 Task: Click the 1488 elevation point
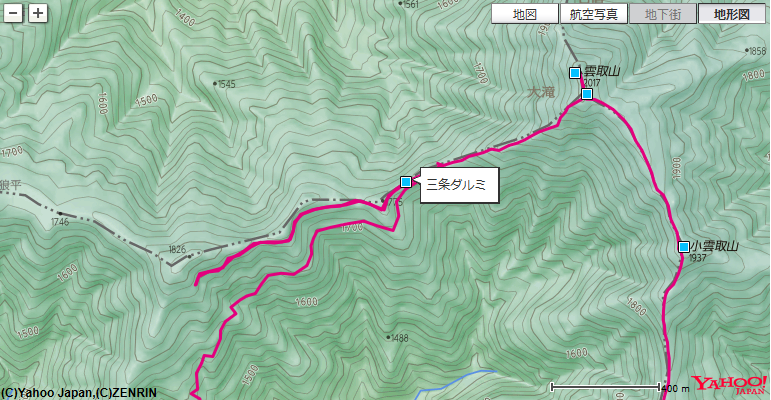pos(388,338)
